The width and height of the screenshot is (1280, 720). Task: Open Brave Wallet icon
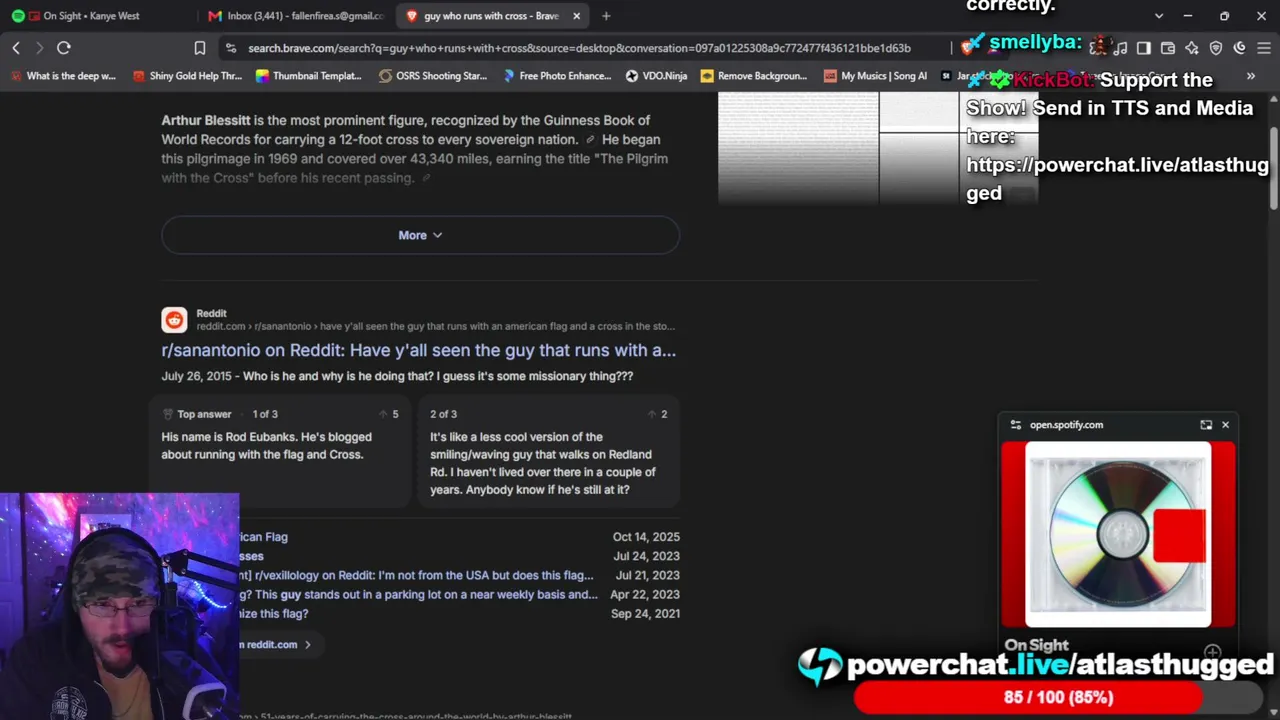[x=1168, y=48]
